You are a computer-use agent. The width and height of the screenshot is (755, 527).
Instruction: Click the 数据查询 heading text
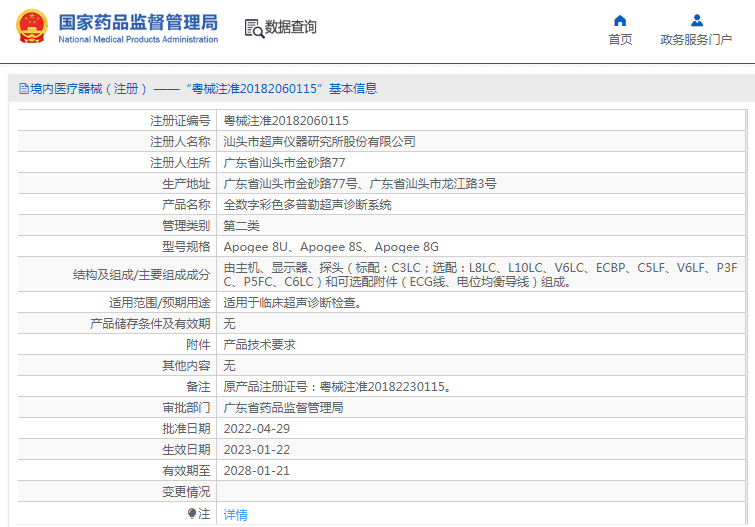pos(291,27)
